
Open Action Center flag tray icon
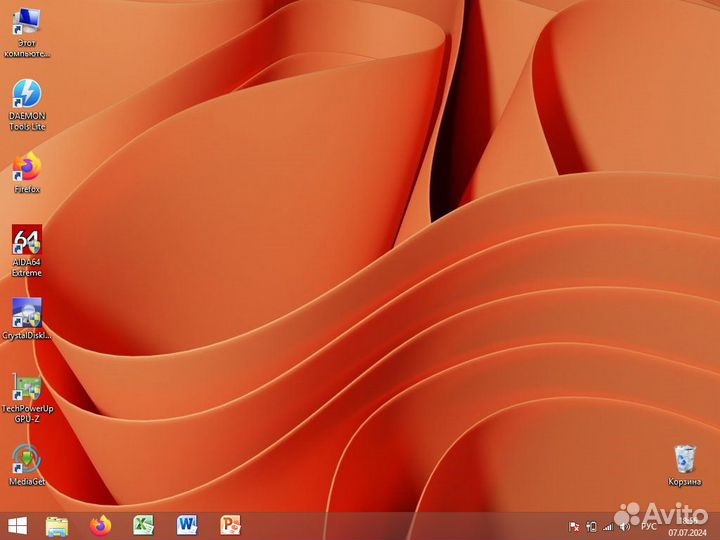pyautogui.click(x=574, y=526)
